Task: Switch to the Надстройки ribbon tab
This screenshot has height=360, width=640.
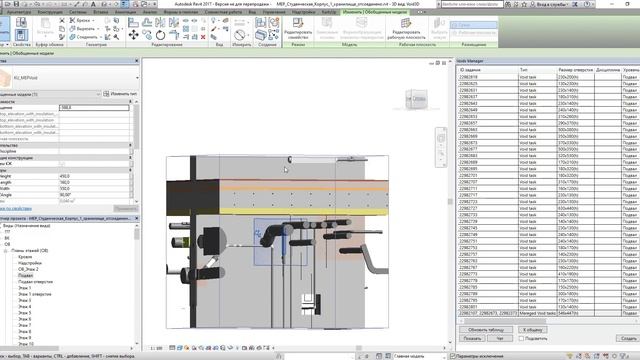Action: (304, 12)
